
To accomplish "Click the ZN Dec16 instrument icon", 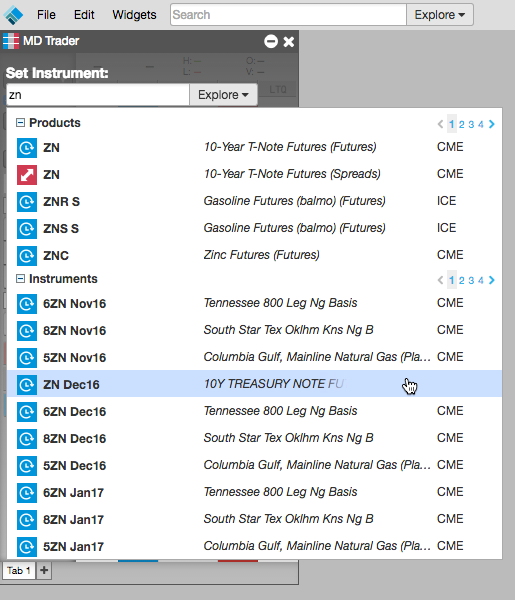I will pos(27,385).
